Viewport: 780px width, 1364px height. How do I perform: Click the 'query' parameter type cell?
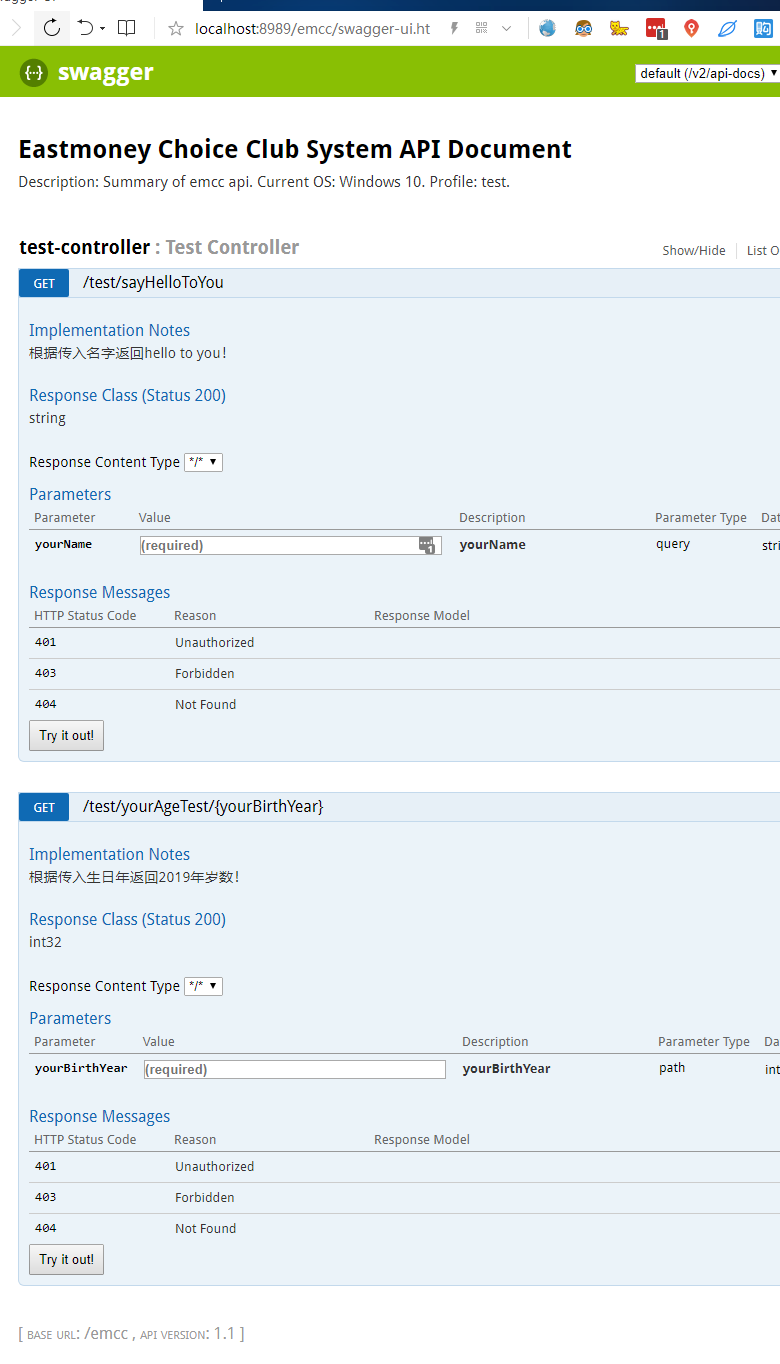673,544
